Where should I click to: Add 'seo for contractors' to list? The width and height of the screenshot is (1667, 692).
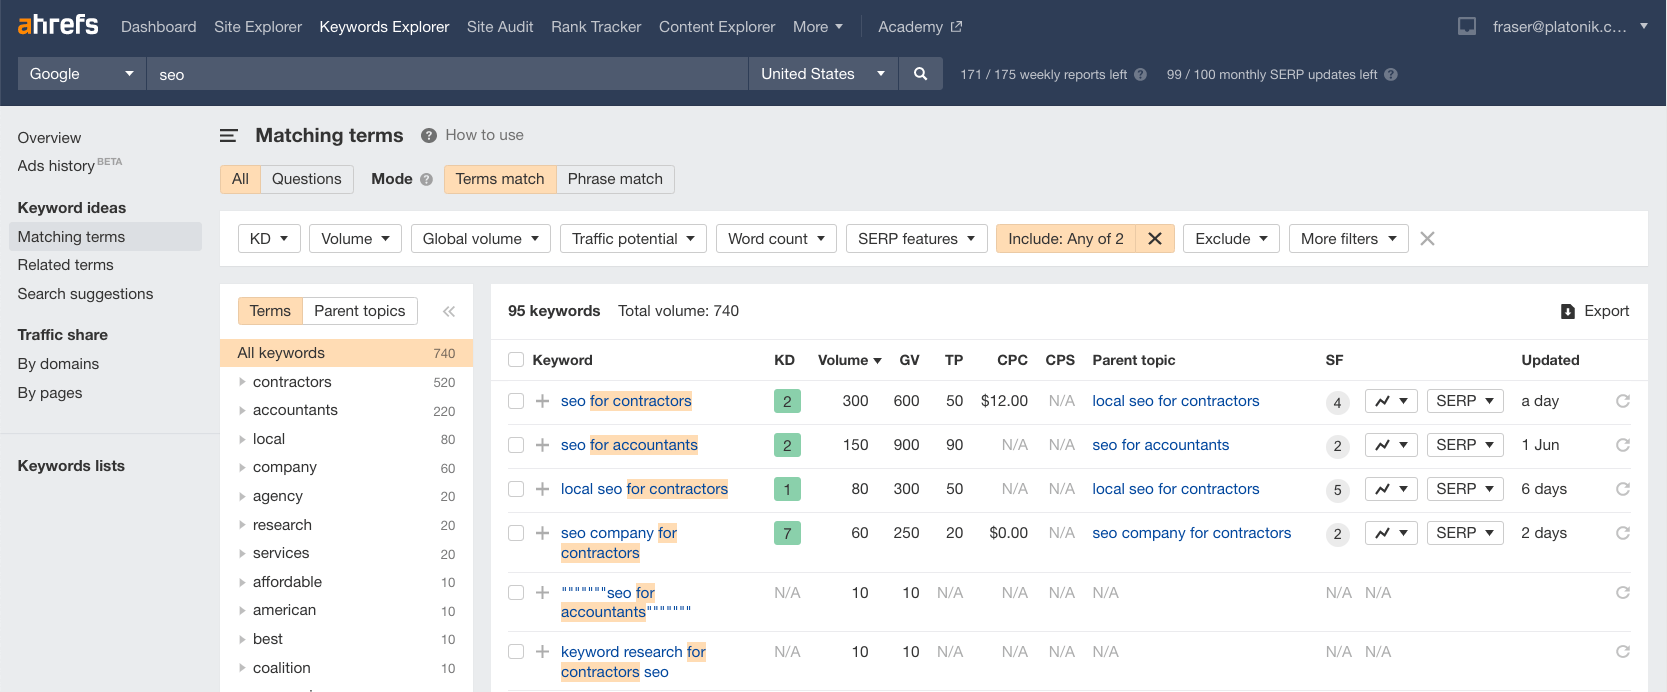click(542, 401)
